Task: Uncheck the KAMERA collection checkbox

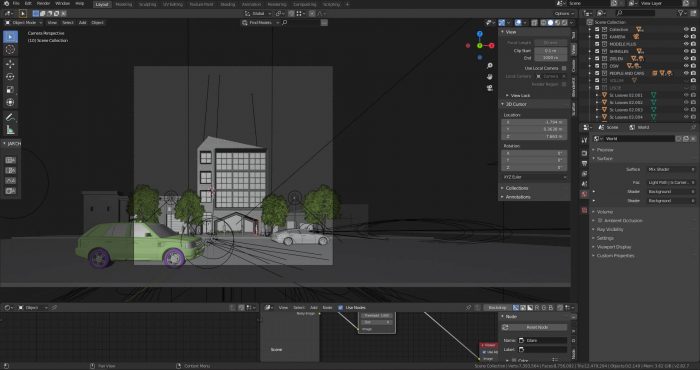Action: (x=597, y=37)
